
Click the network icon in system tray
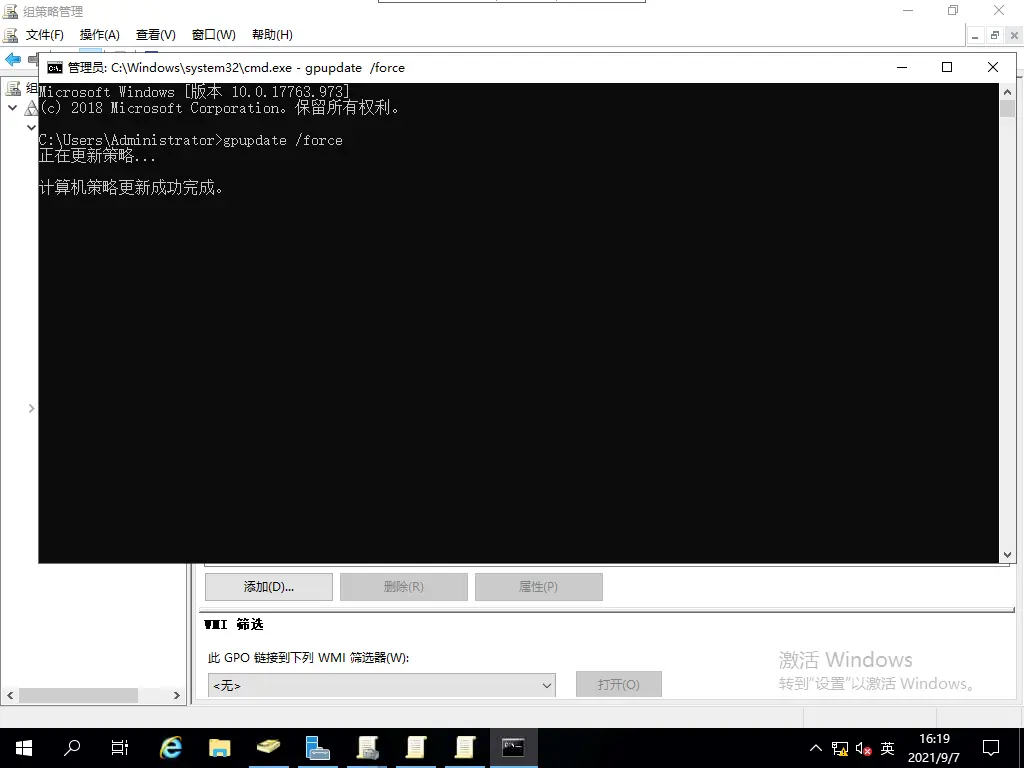coord(840,747)
